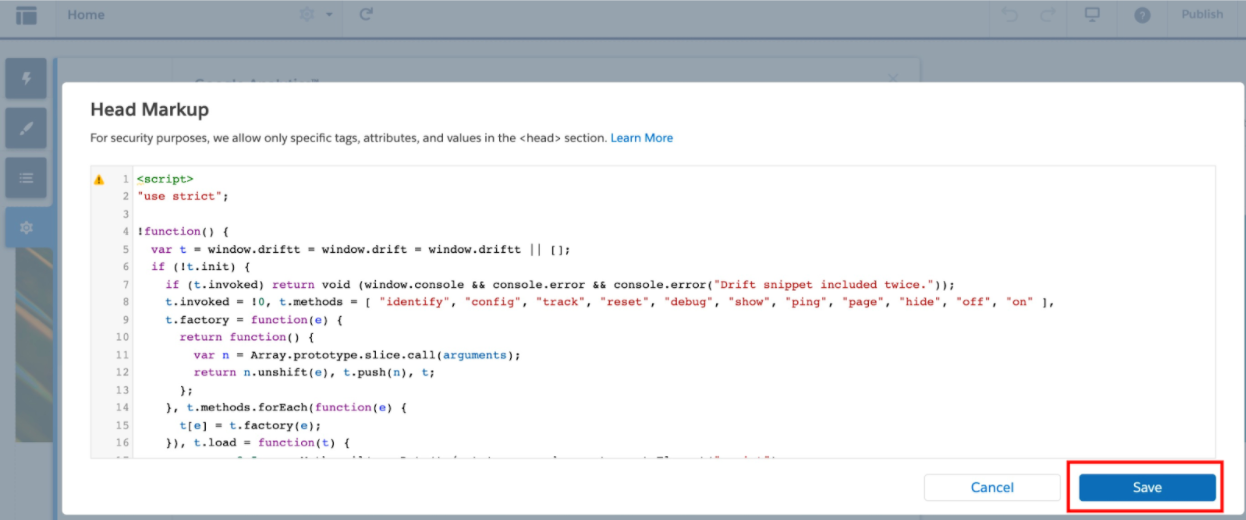Click line number 8 in the gutter
The width and height of the screenshot is (1246, 520).
click(x=126, y=302)
